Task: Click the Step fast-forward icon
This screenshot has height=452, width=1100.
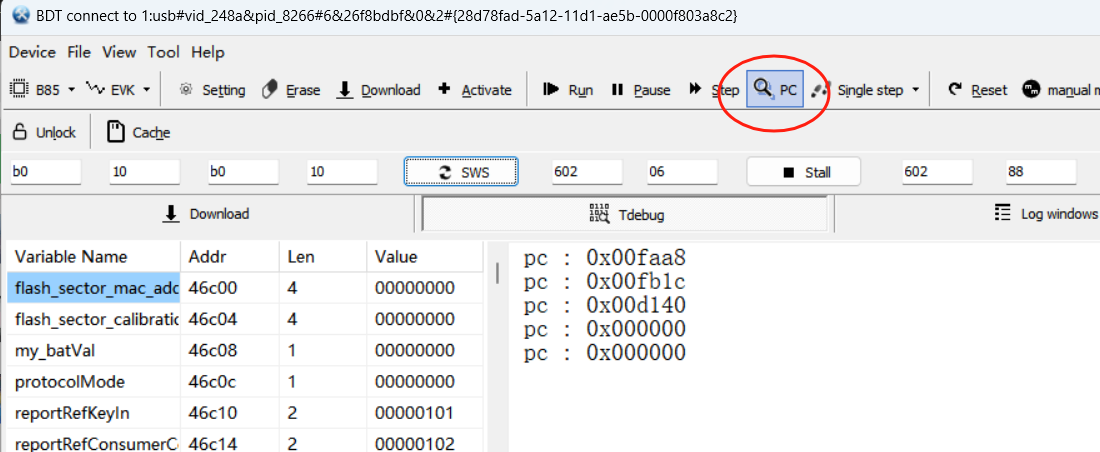Action: pyautogui.click(x=695, y=89)
